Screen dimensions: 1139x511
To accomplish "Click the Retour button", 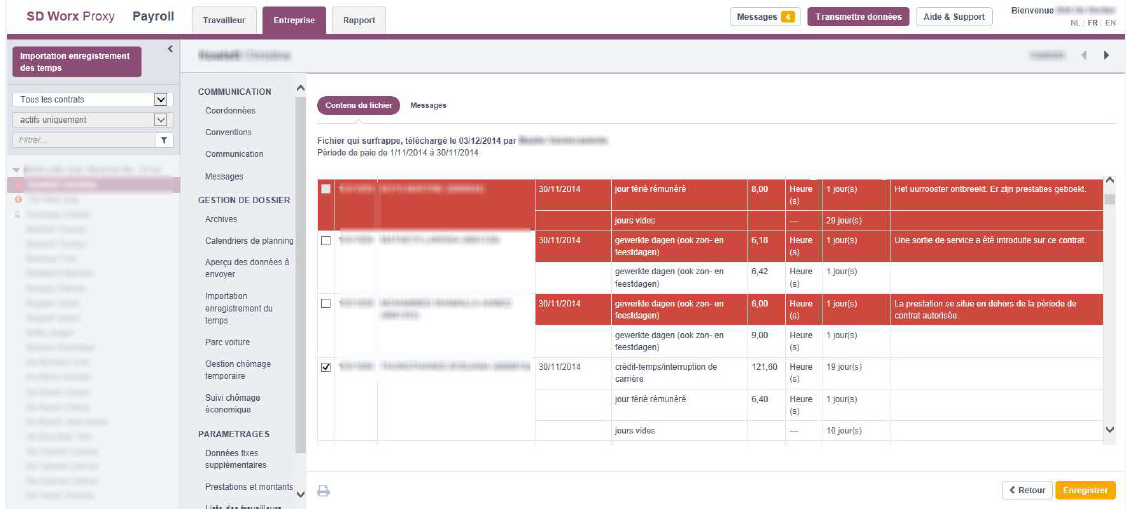I will point(1027,491).
